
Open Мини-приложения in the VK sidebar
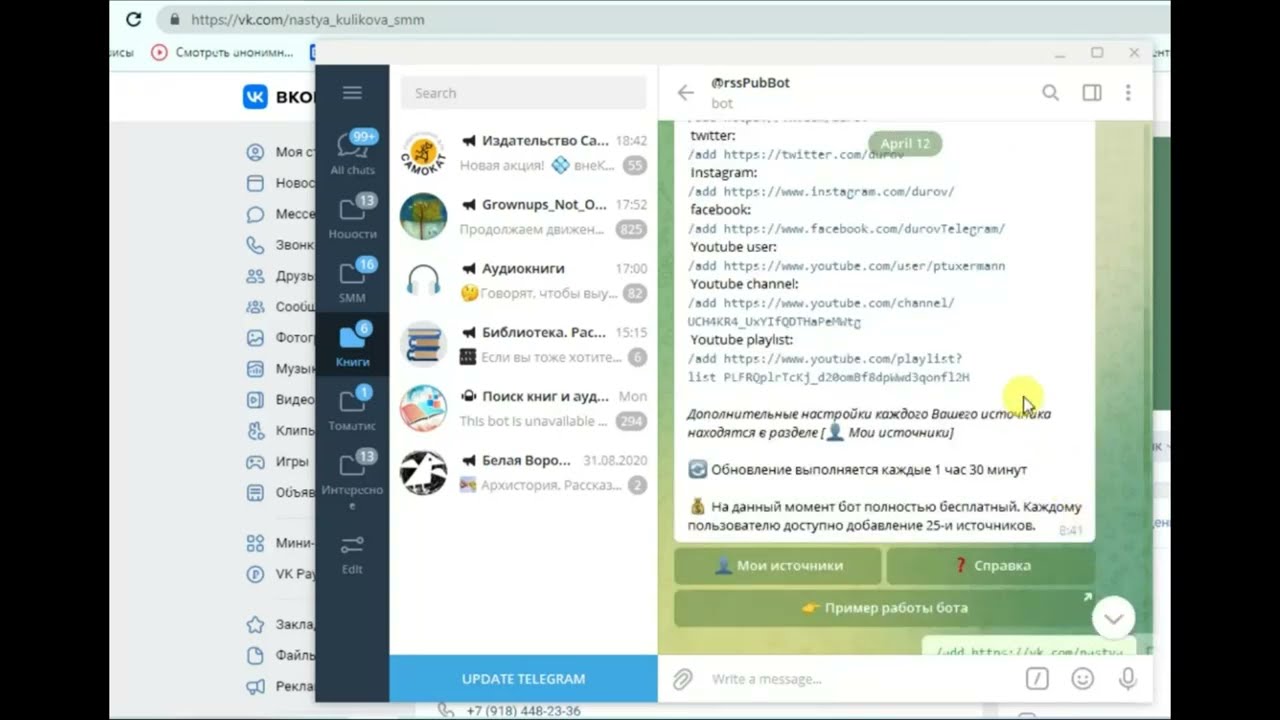point(281,544)
